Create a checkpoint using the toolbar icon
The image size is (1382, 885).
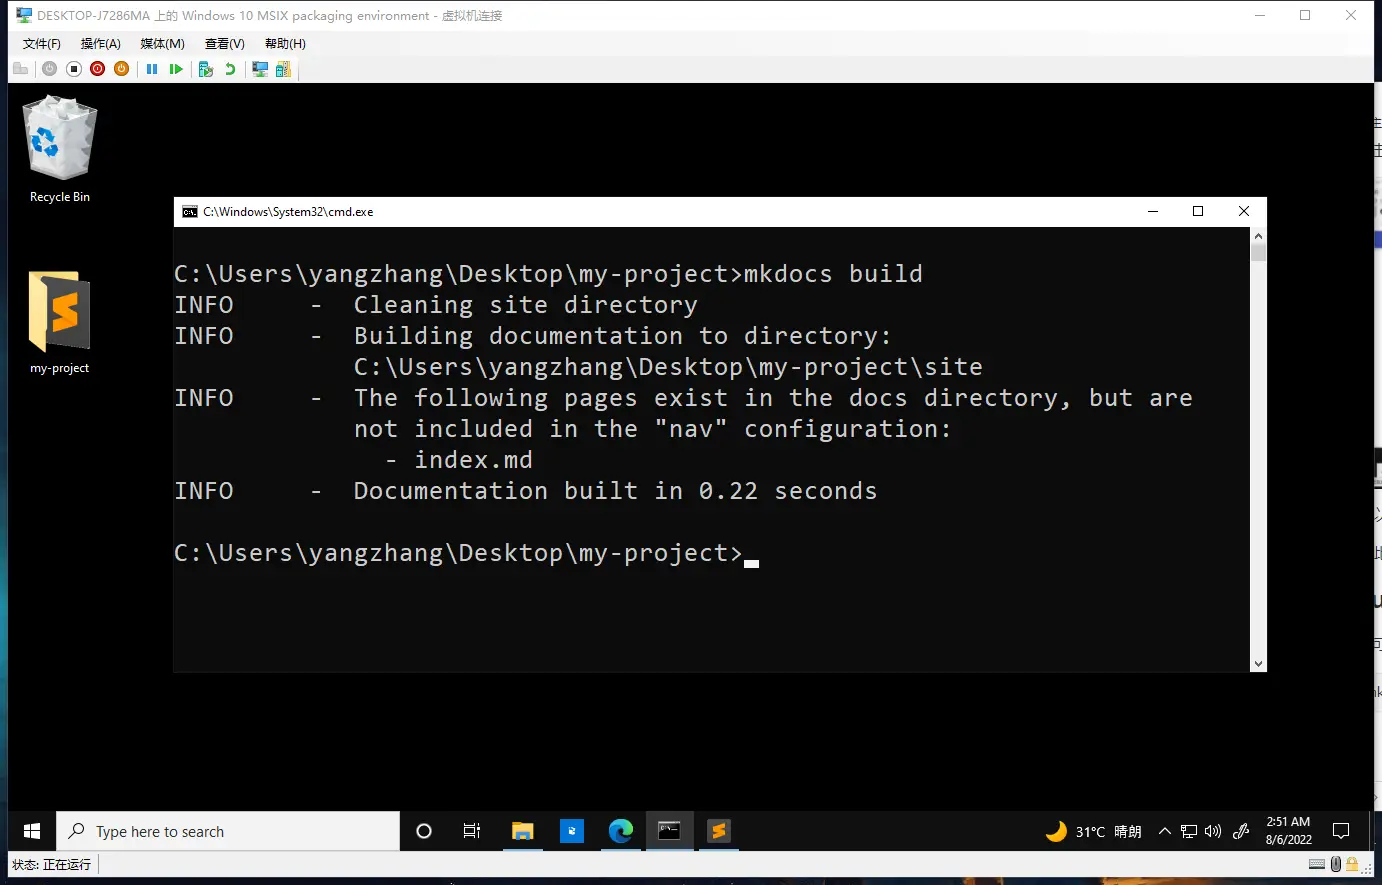point(206,69)
